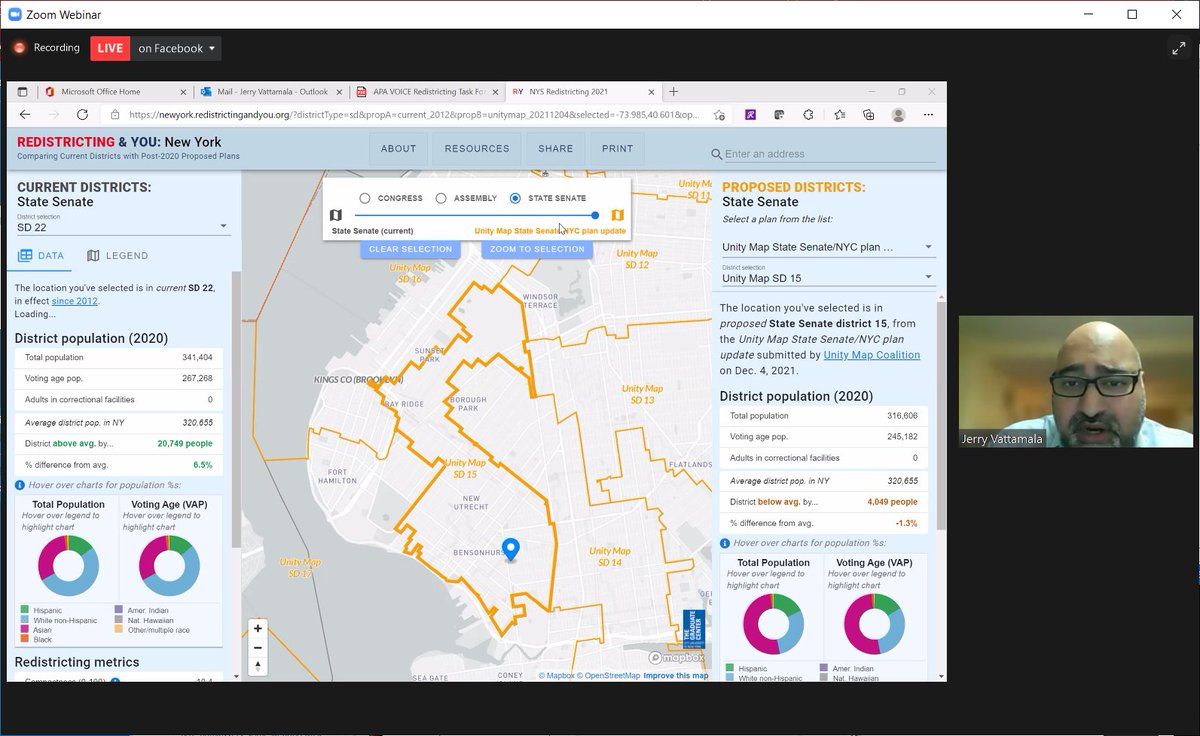Click the Zoom Recording indicator icon
This screenshot has height=736, width=1200.
19,48
